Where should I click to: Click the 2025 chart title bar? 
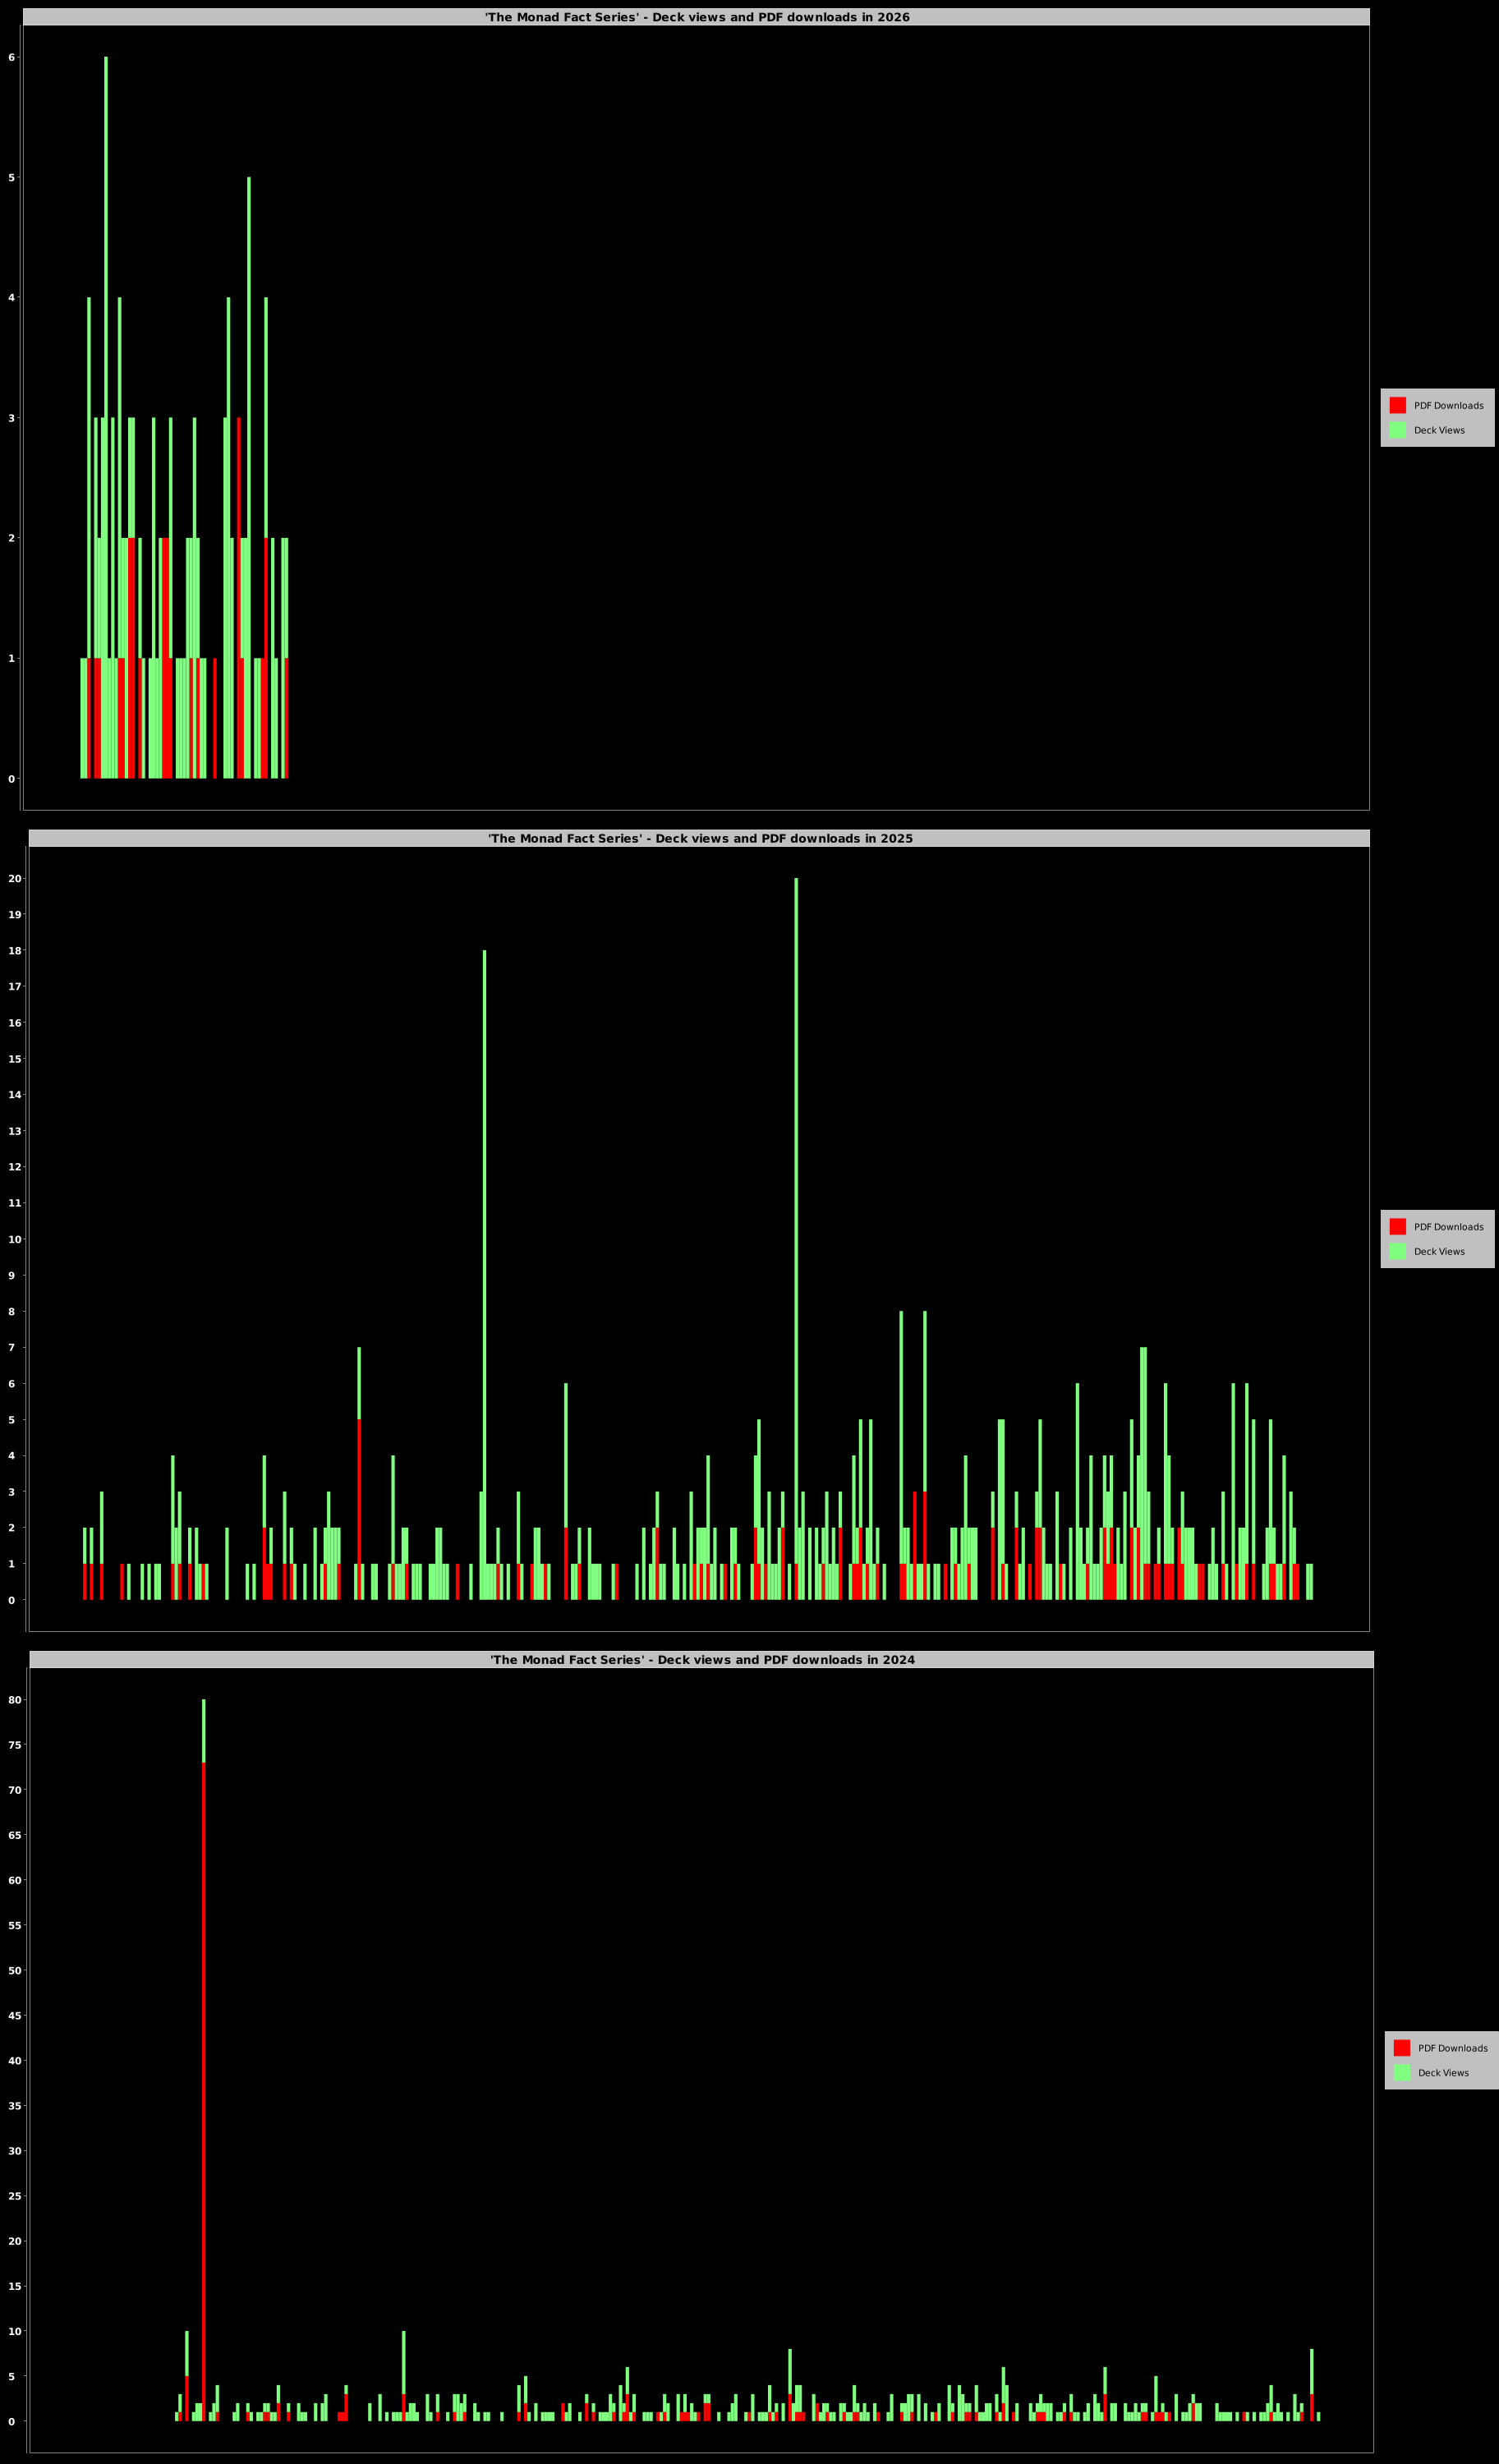tap(700, 838)
